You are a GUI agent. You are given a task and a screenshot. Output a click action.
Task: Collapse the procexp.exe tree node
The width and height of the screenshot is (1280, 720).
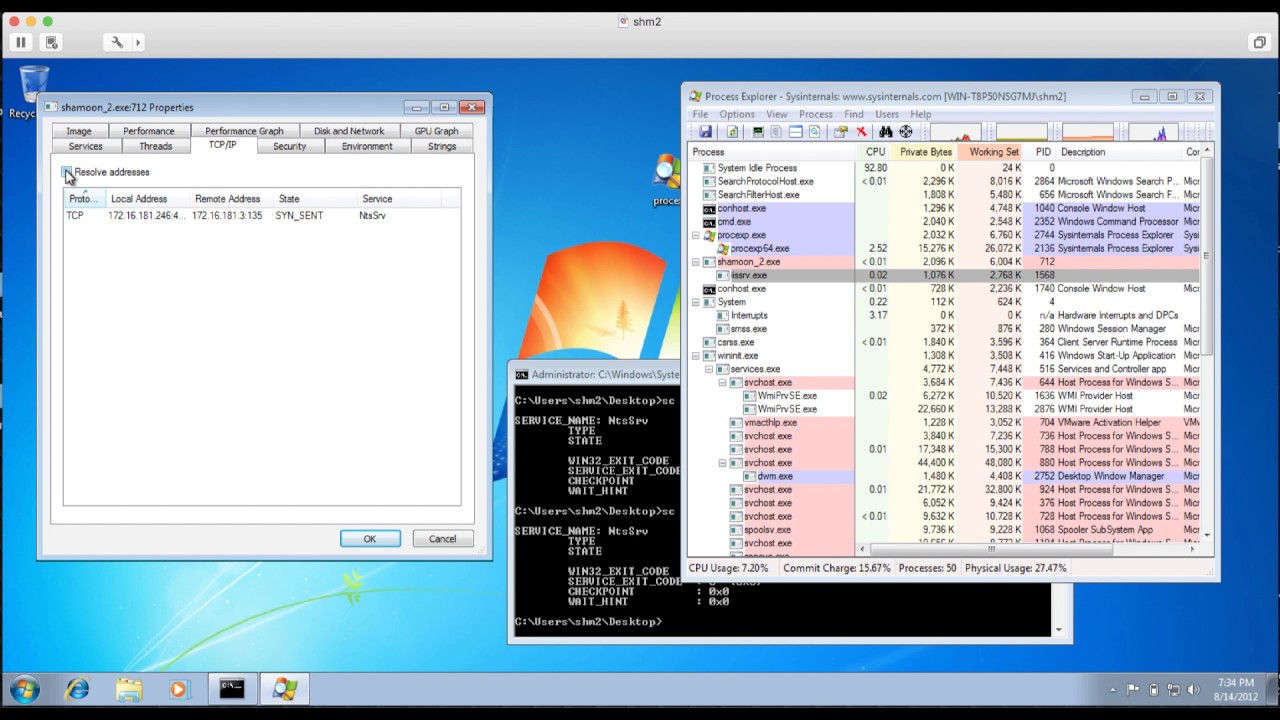[x=696, y=236]
